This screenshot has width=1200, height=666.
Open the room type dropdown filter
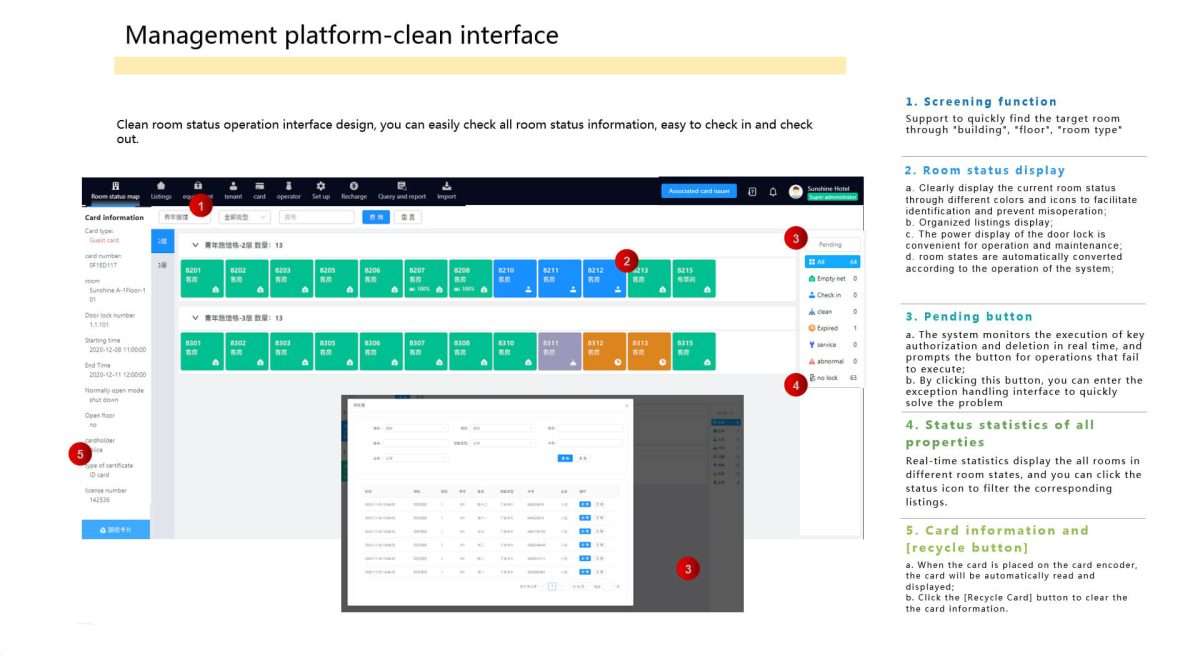(x=244, y=217)
